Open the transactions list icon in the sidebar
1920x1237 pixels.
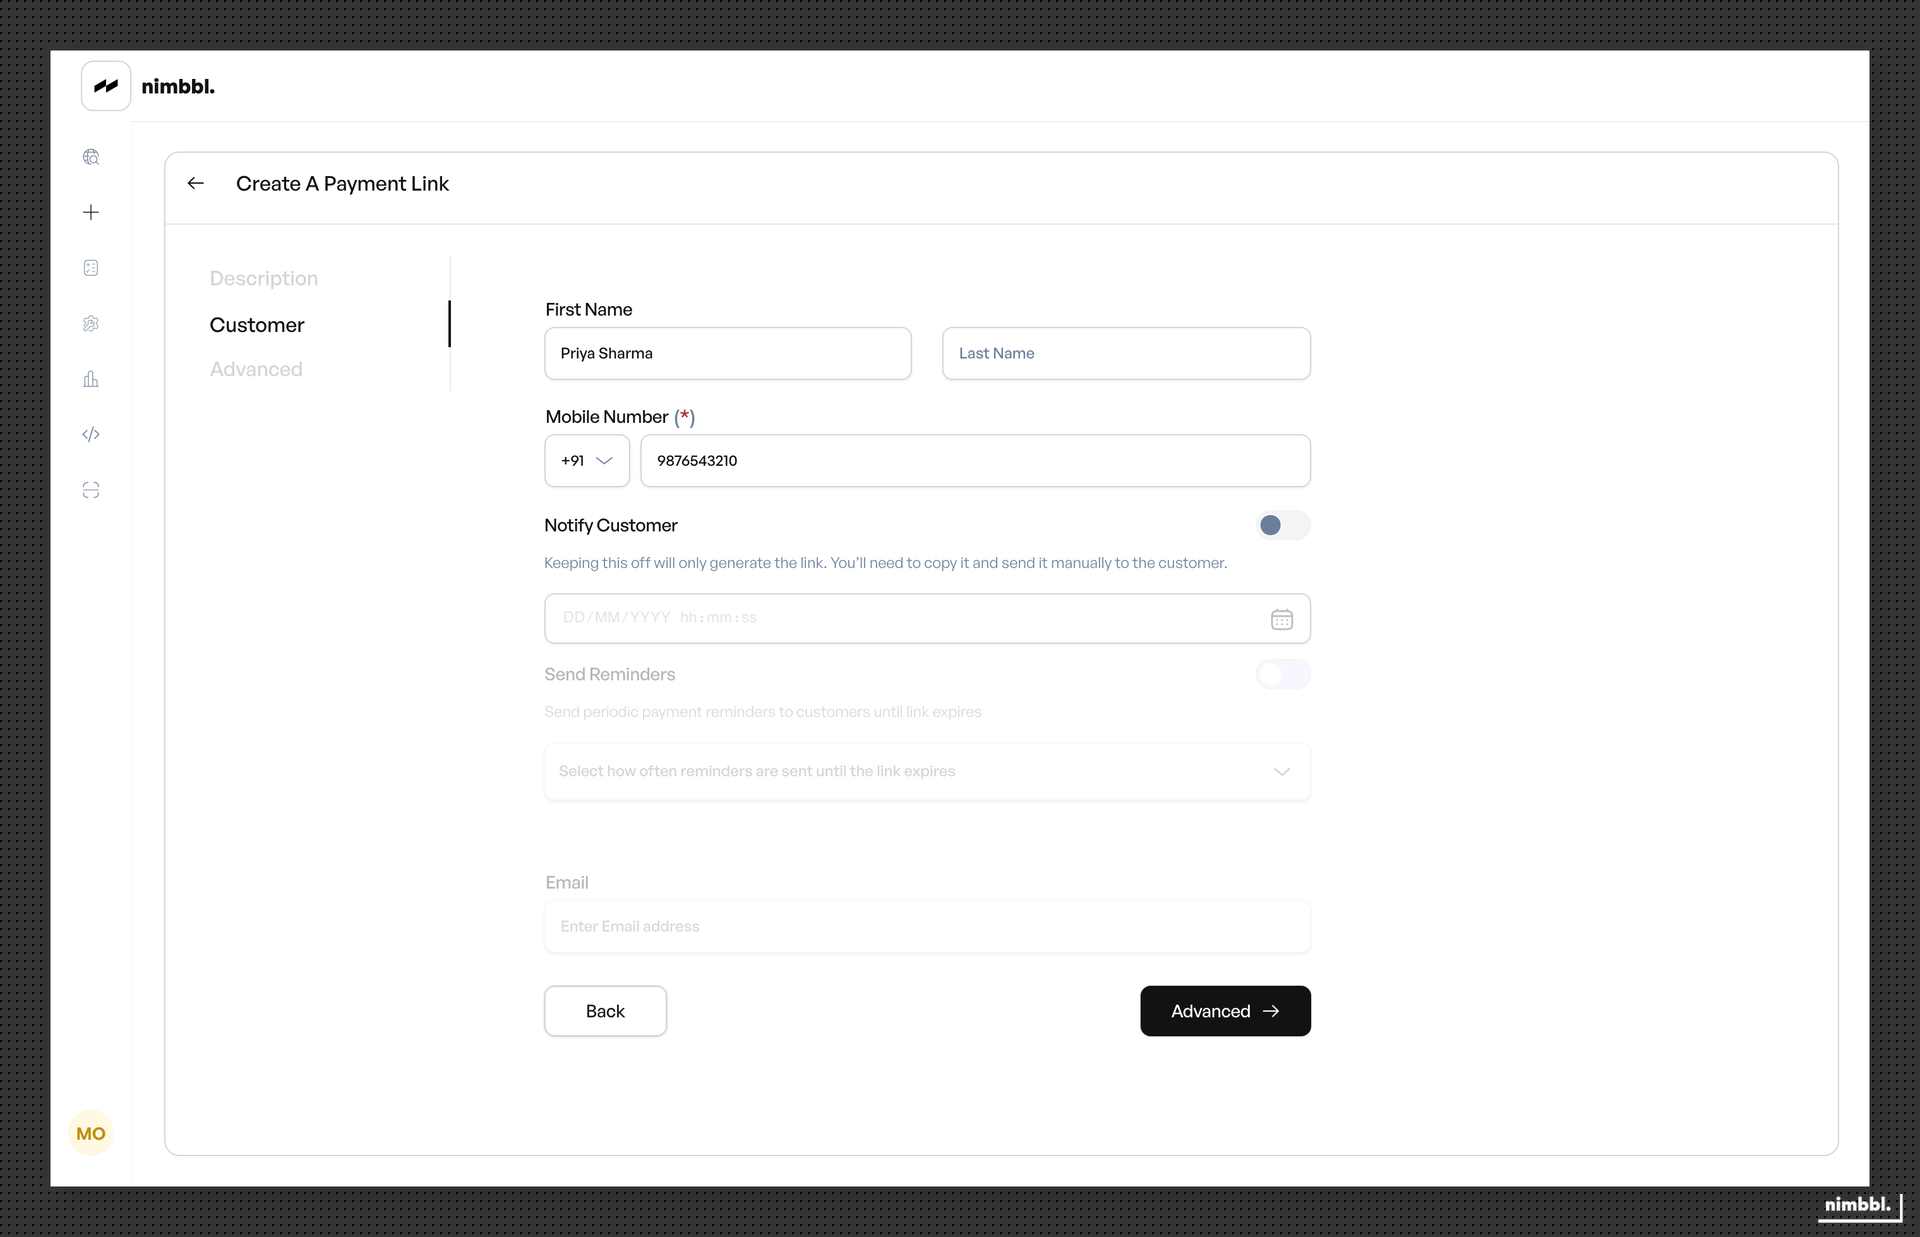pyautogui.click(x=91, y=267)
